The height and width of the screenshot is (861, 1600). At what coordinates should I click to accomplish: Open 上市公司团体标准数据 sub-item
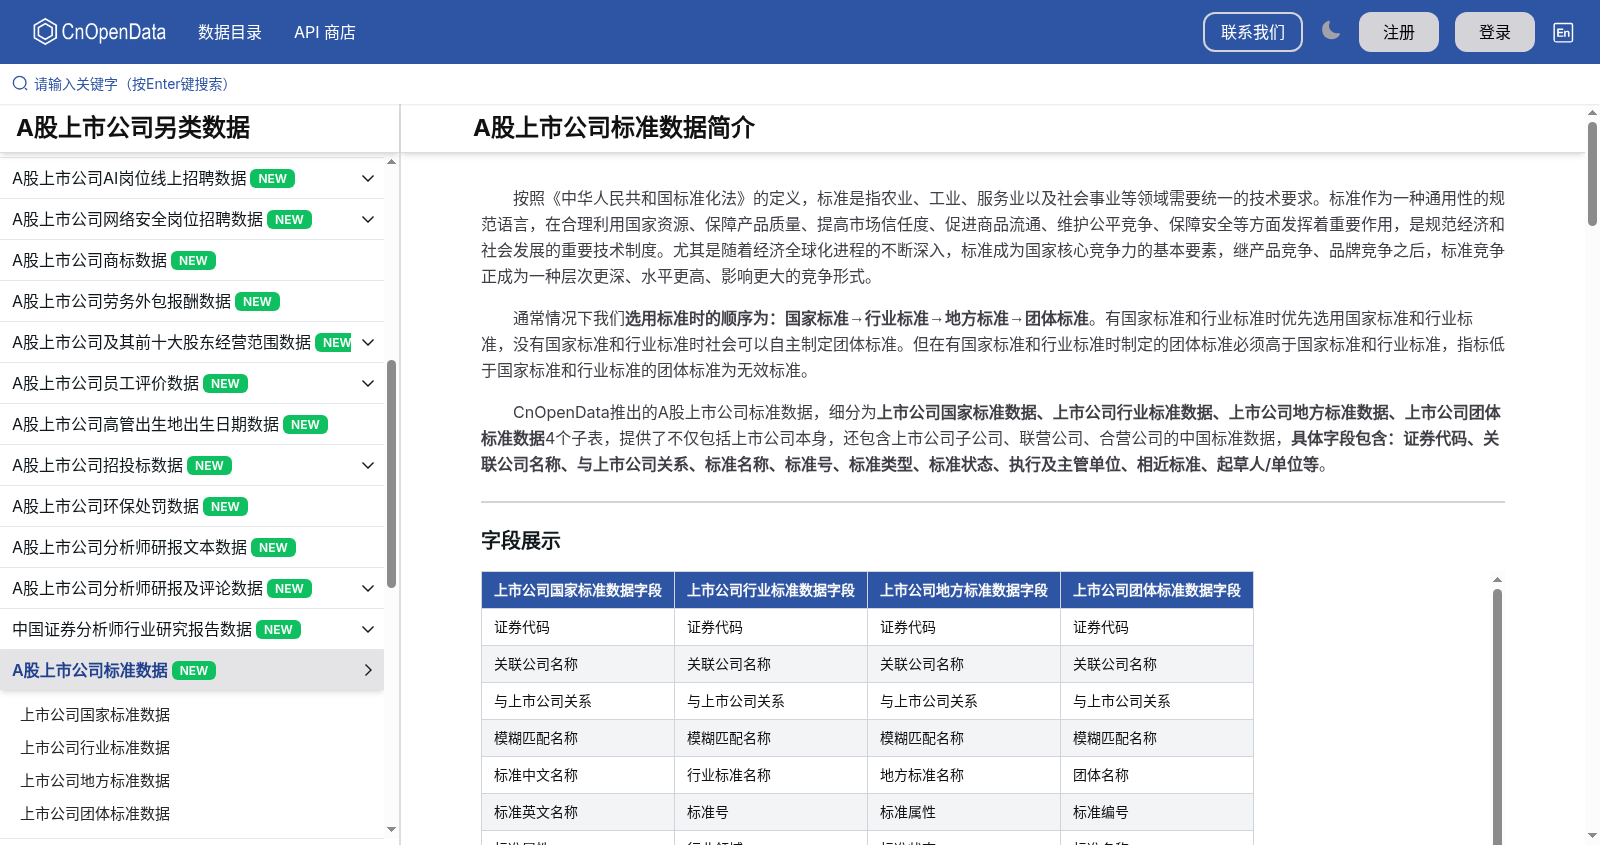tap(95, 813)
